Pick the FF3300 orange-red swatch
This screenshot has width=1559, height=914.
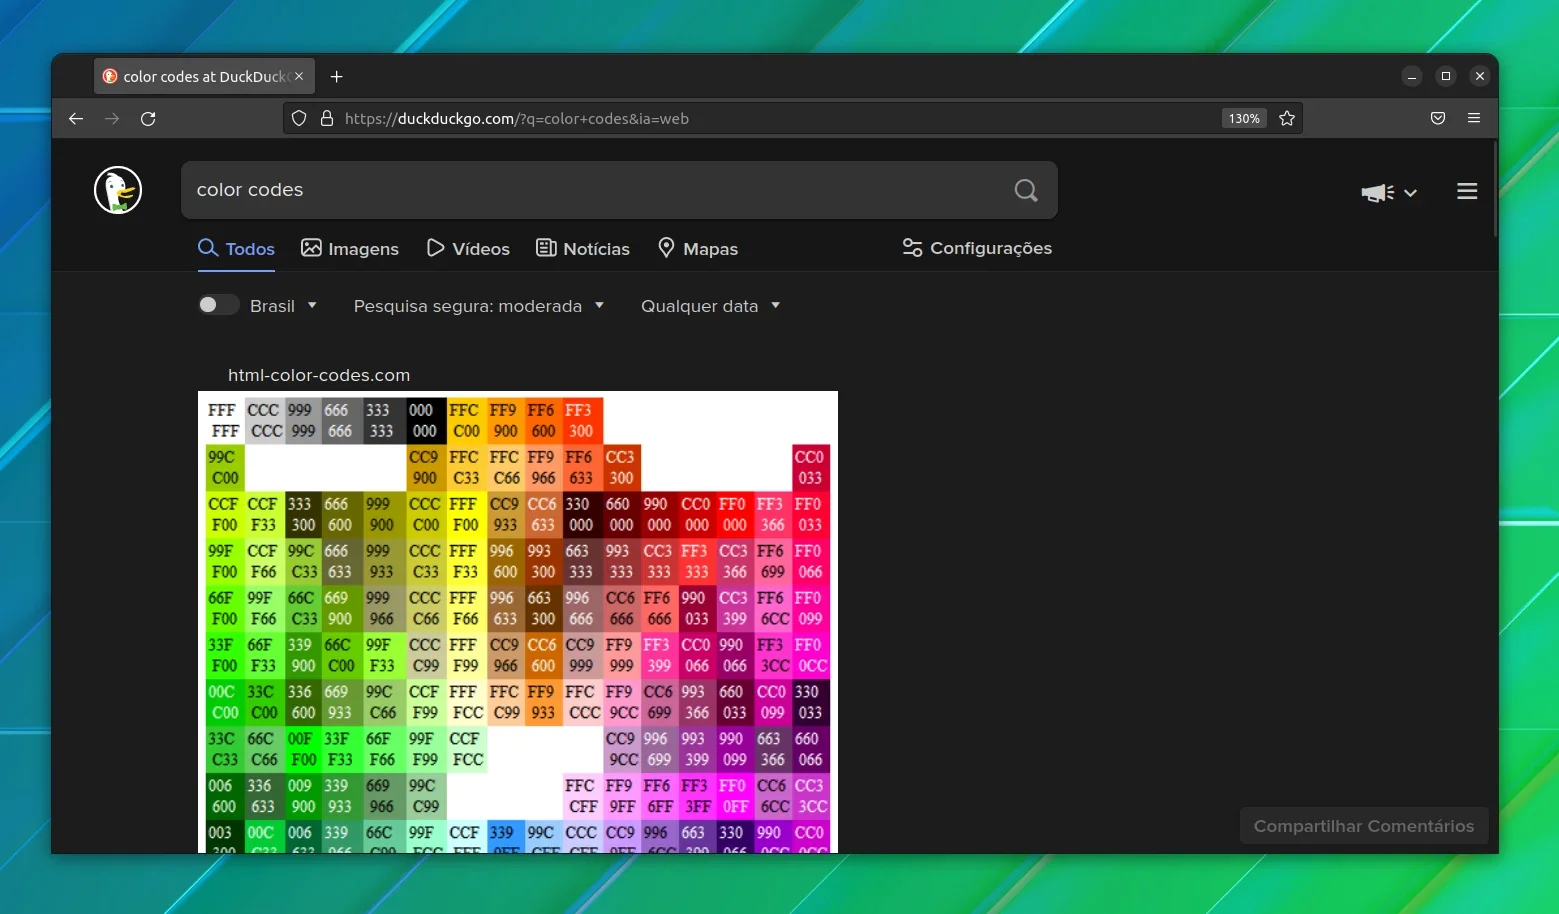[x=581, y=421]
